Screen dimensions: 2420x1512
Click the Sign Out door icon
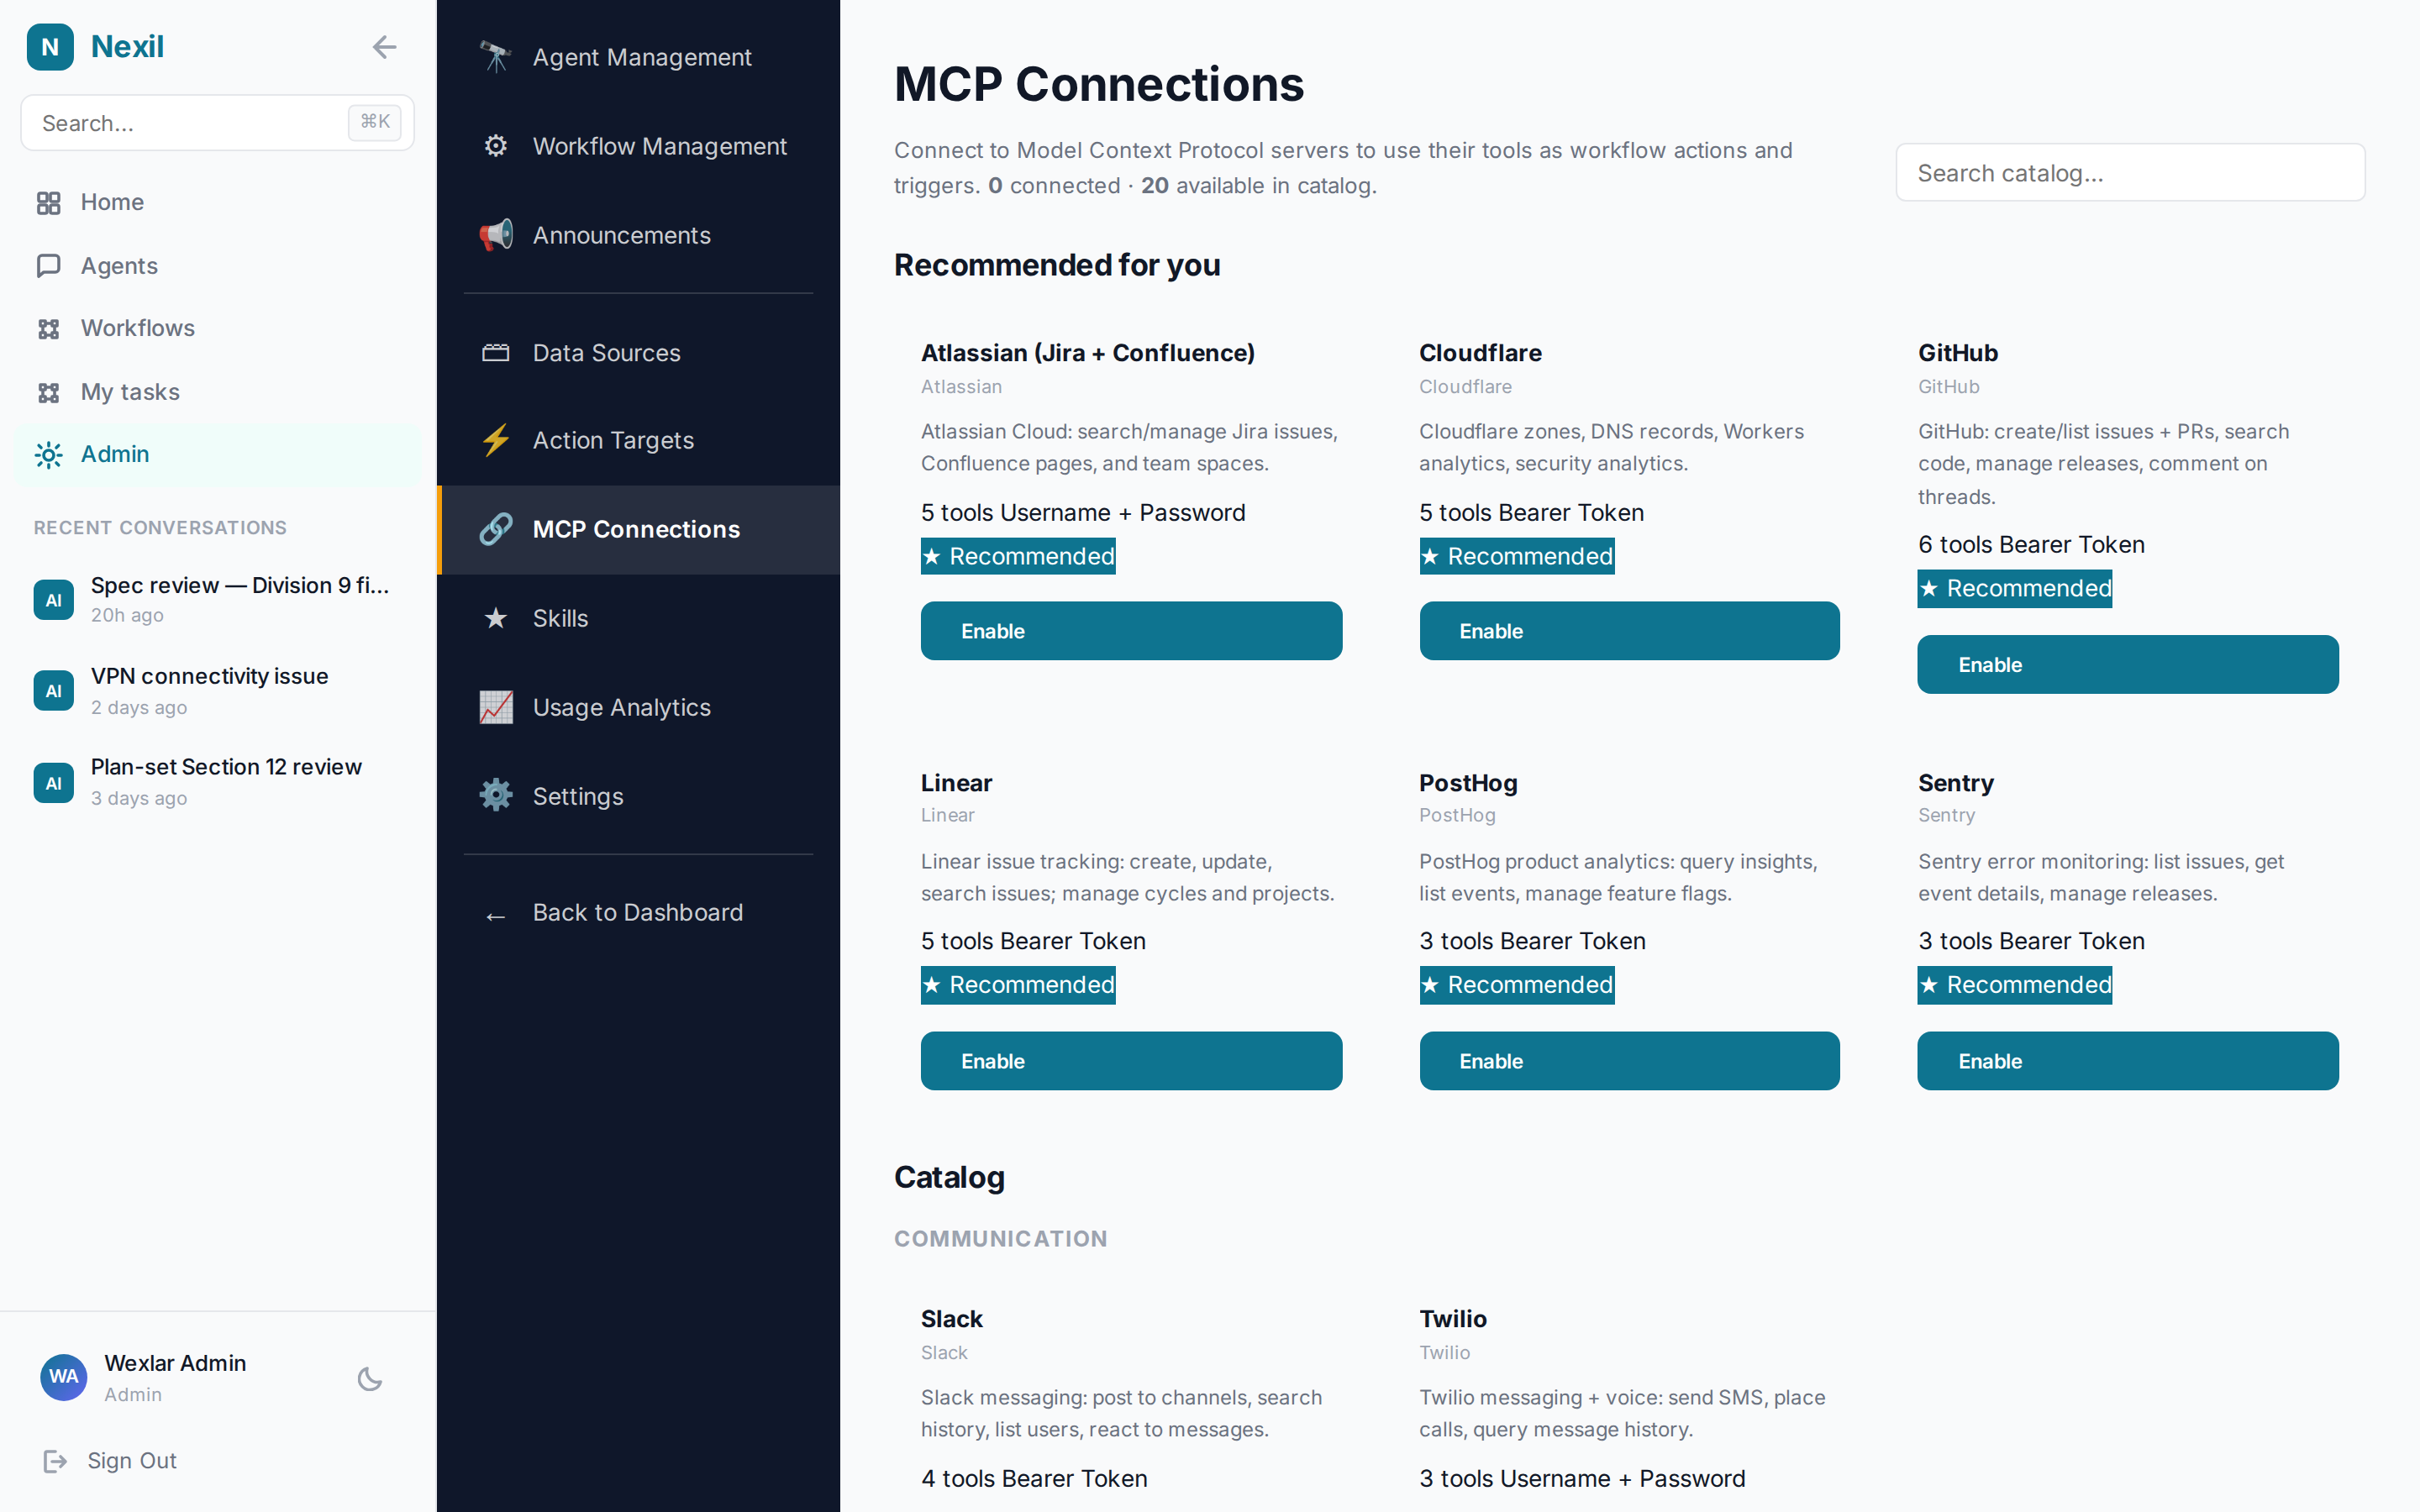(x=55, y=1461)
